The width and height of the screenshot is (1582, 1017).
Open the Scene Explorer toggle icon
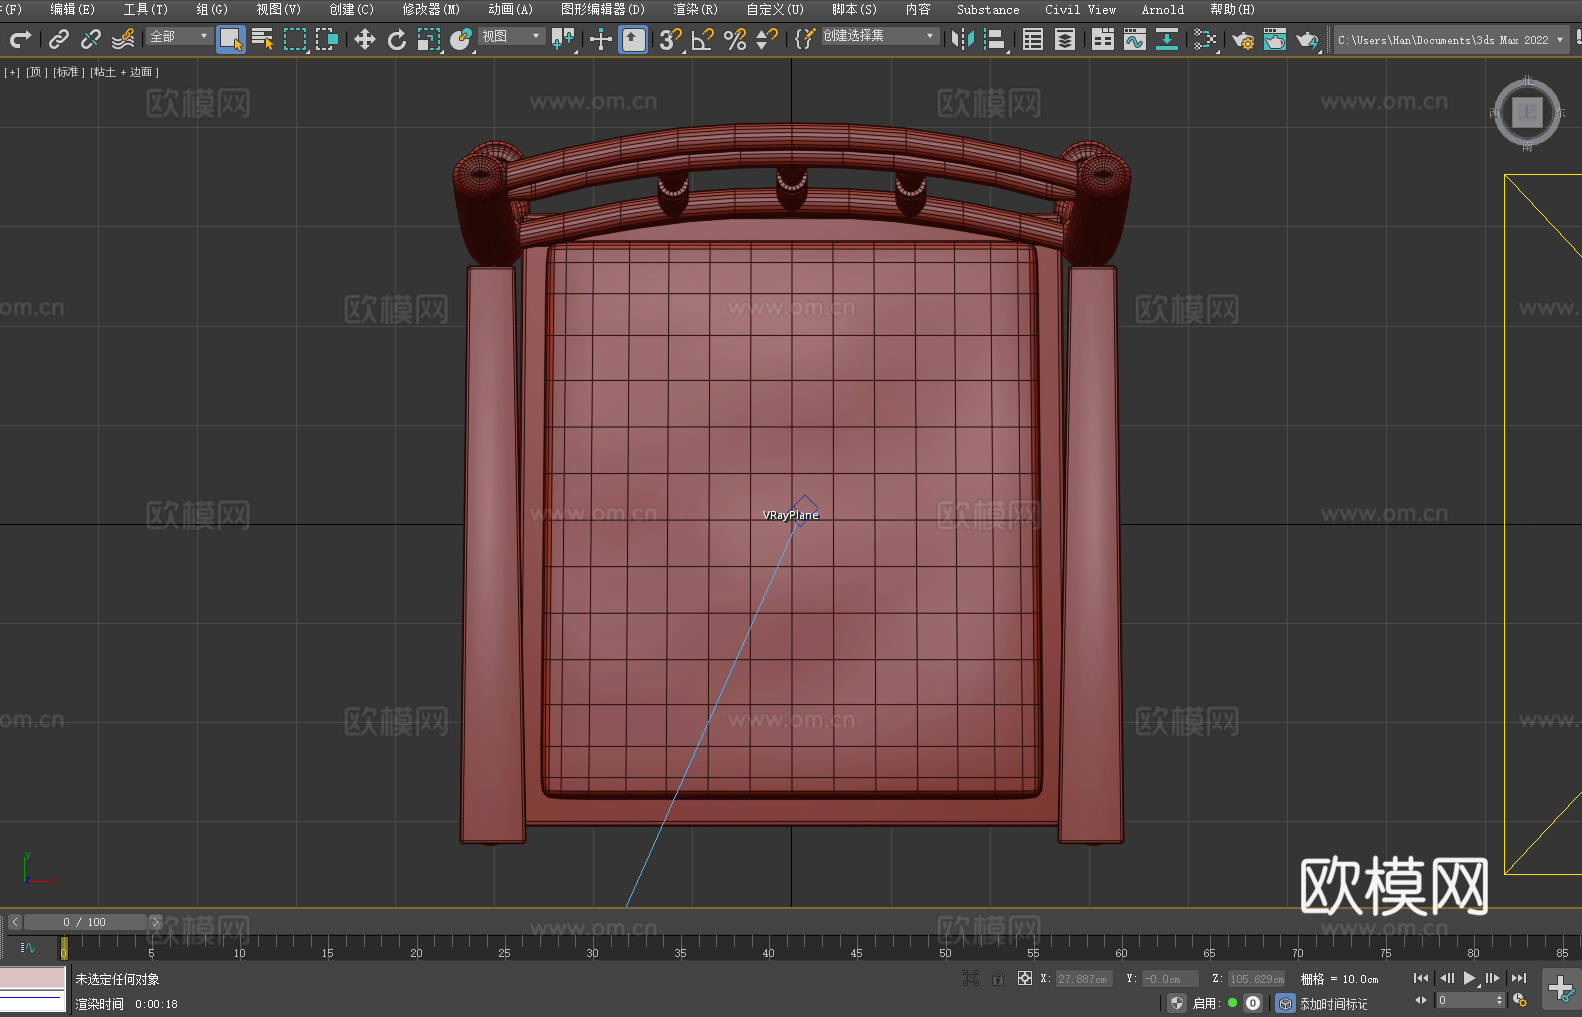(1033, 39)
